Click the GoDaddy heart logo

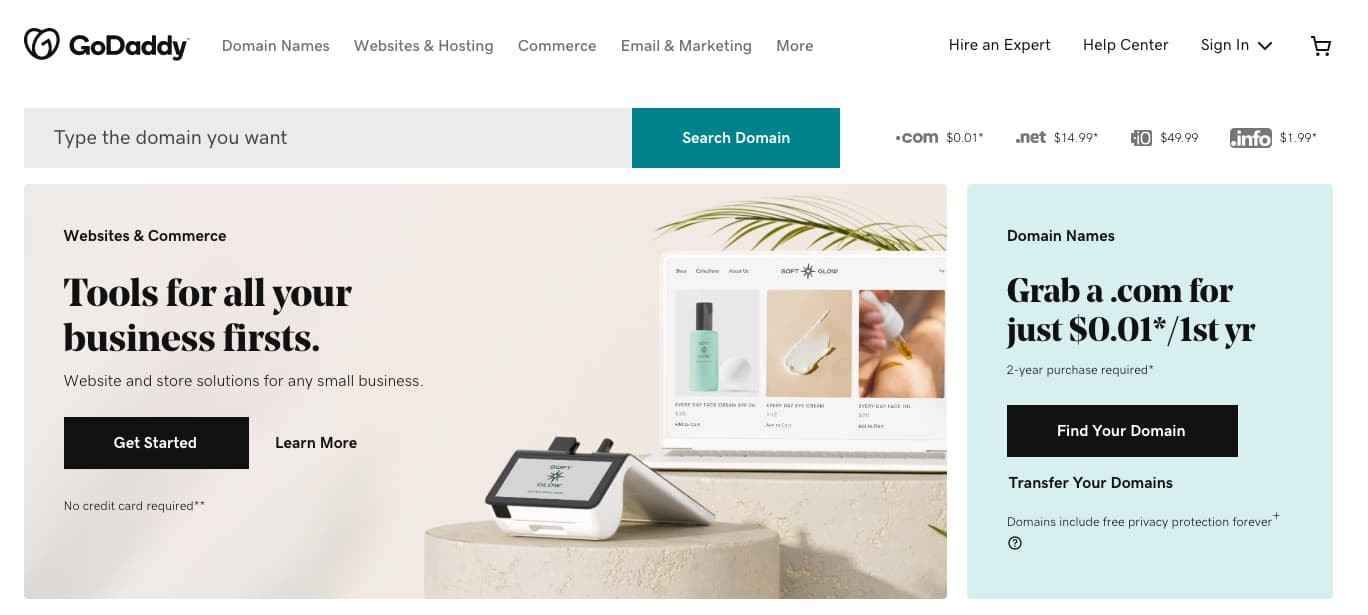pos(42,44)
